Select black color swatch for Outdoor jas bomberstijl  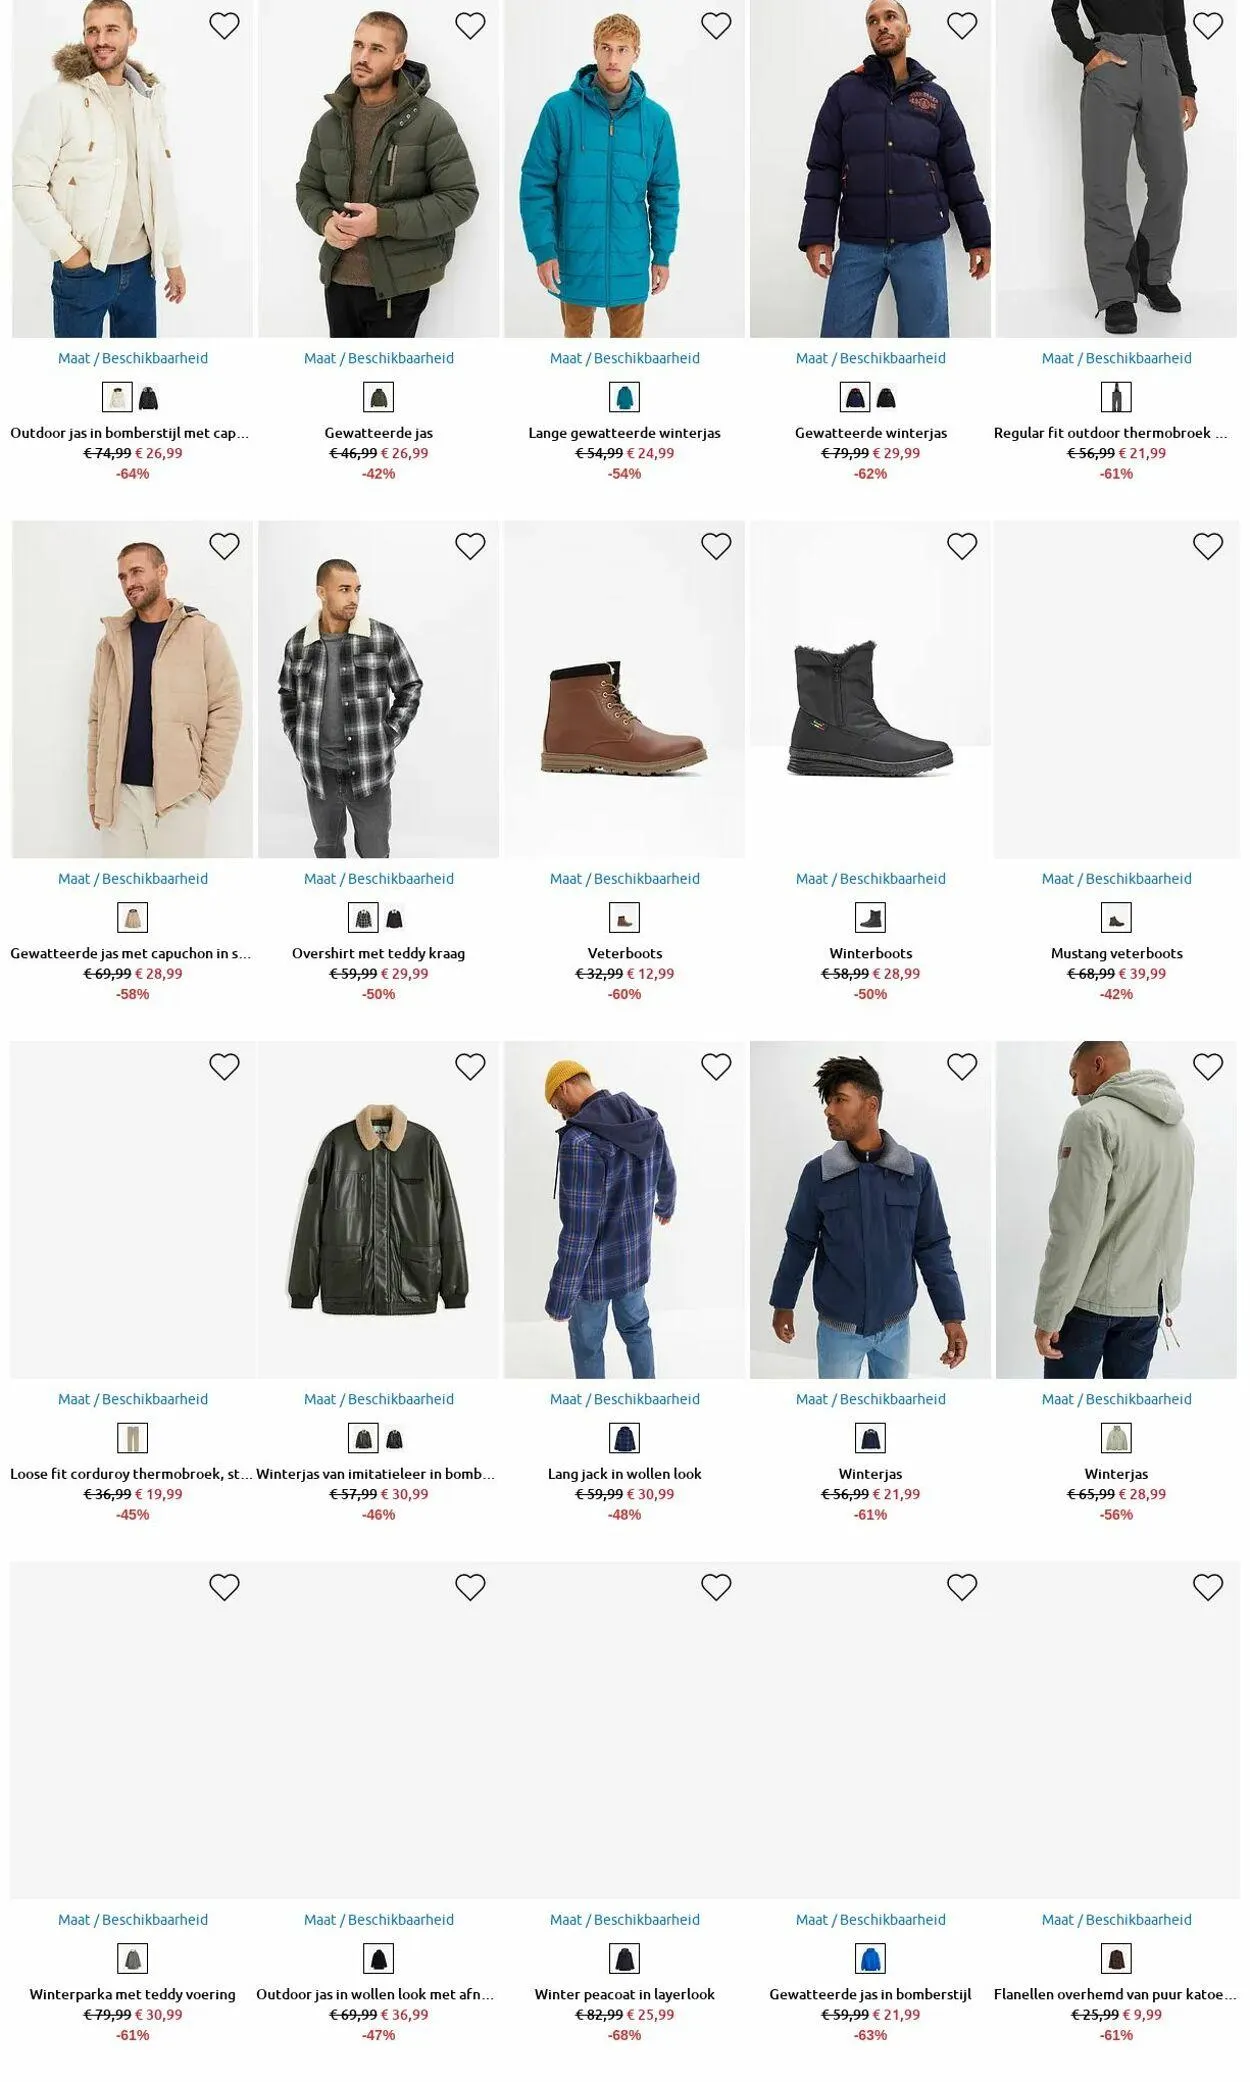pos(149,398)
